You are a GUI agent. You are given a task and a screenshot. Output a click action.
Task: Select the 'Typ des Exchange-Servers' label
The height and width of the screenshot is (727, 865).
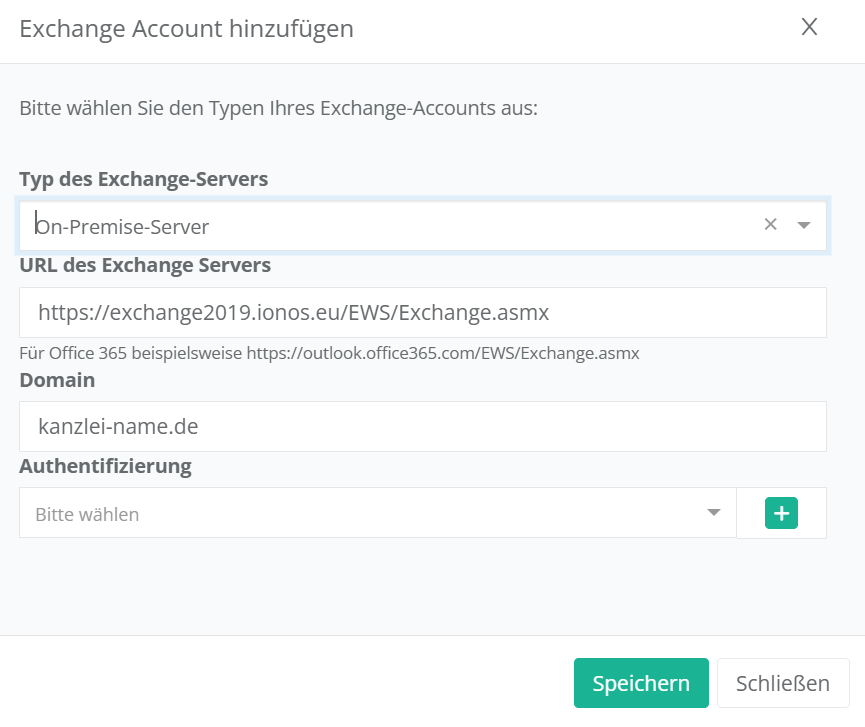pyautogui.click(x=143, y=180)
